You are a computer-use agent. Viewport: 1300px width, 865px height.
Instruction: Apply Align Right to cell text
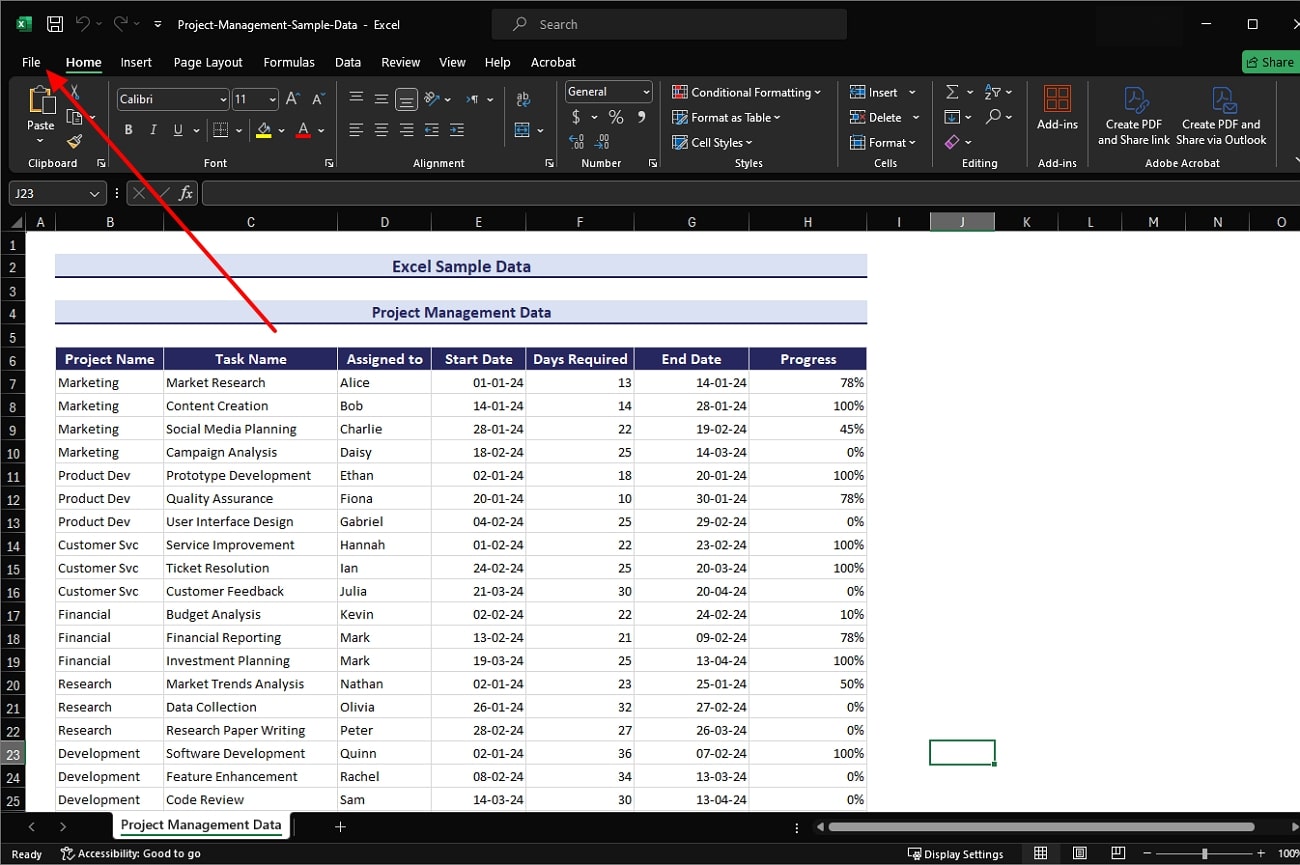click(x=406, y=130)
